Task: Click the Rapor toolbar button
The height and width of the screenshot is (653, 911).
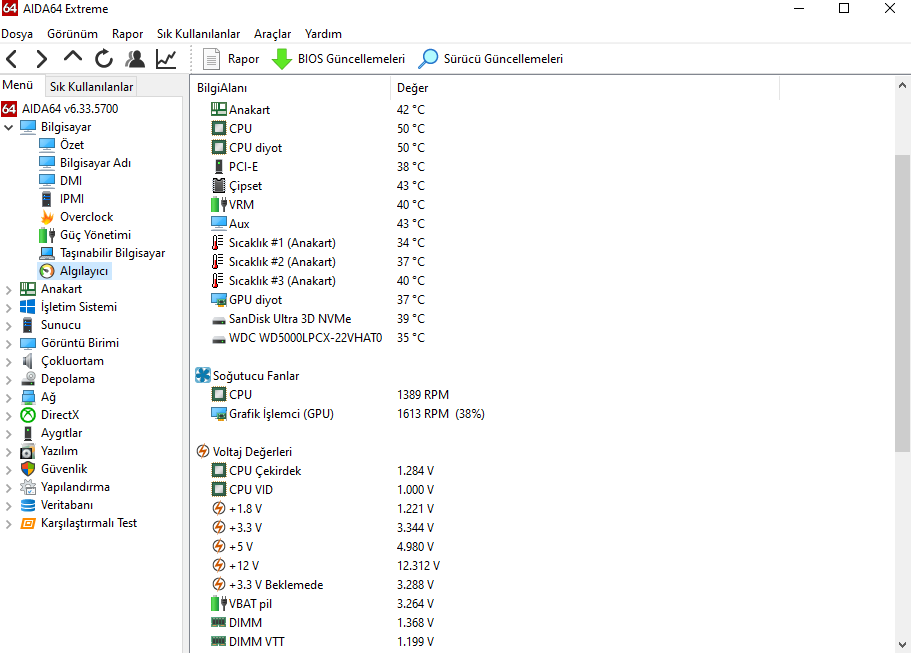Action: point(231,59)
